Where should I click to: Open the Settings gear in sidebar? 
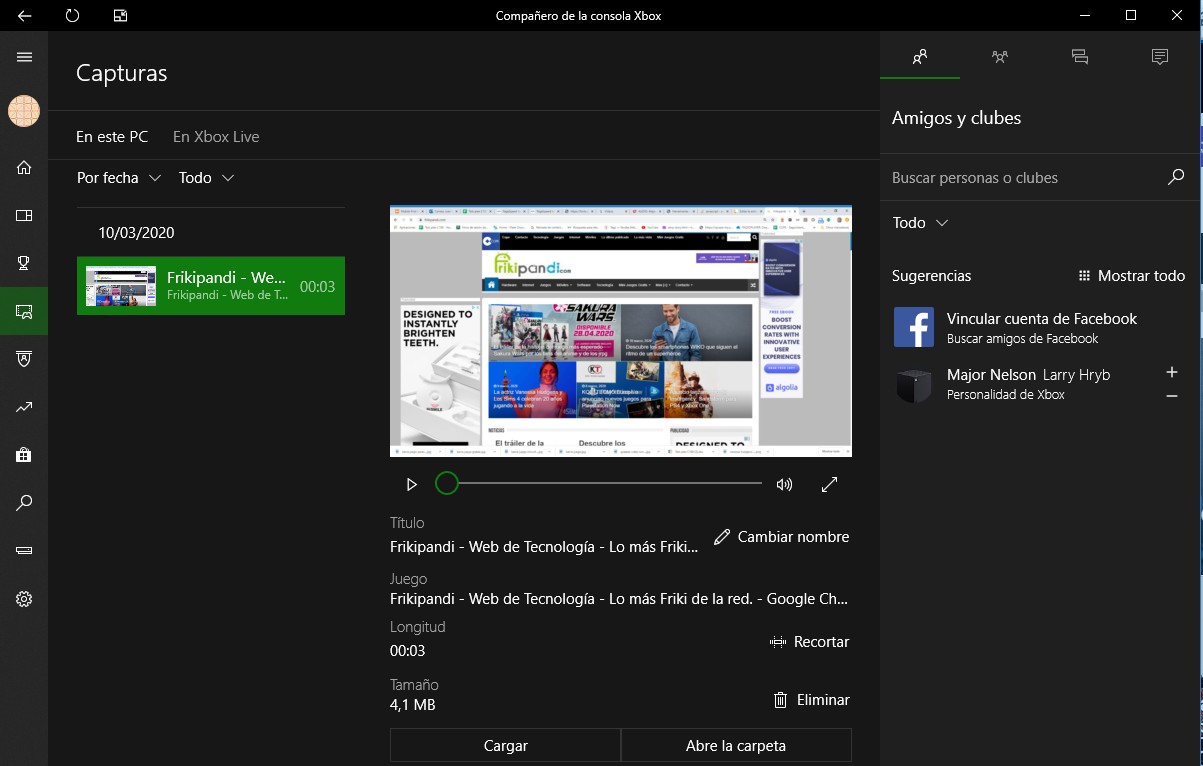[24, 599]
